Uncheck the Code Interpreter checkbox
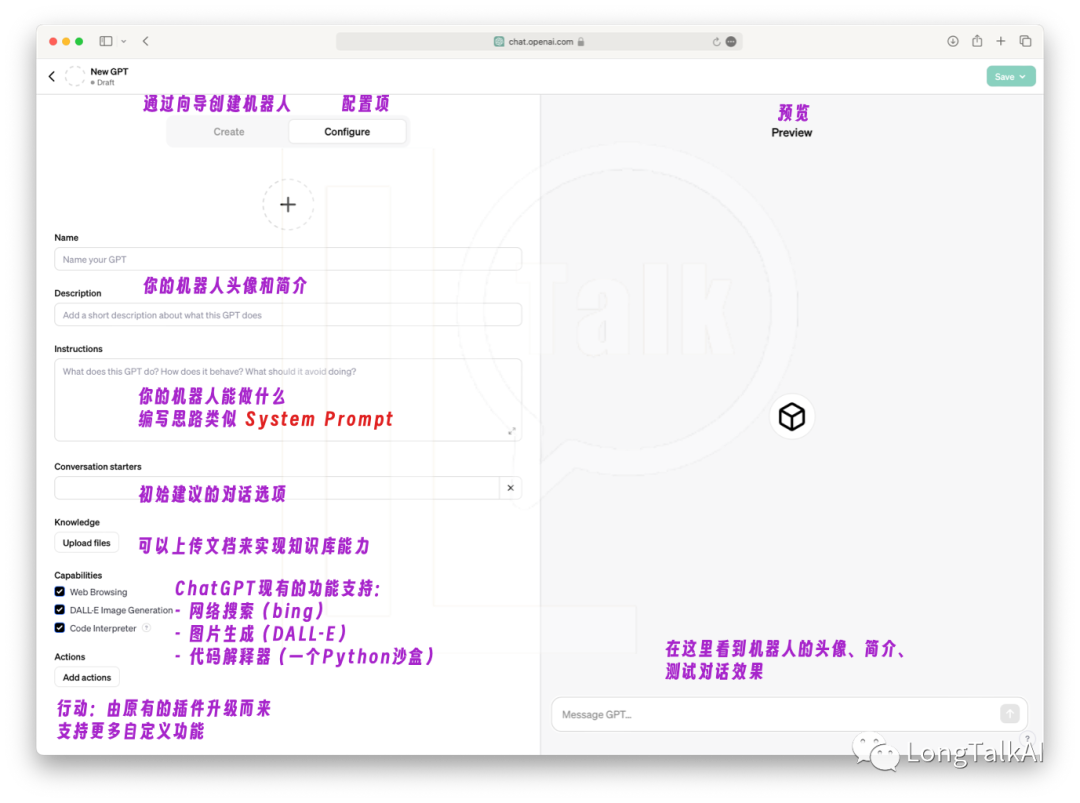This screenshot has height=803, width=1080. [60, 628]
